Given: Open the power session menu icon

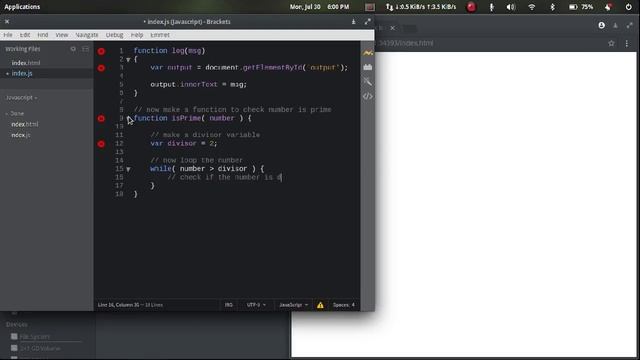Looking at the screenshot, I should click(x=628, y=7).
